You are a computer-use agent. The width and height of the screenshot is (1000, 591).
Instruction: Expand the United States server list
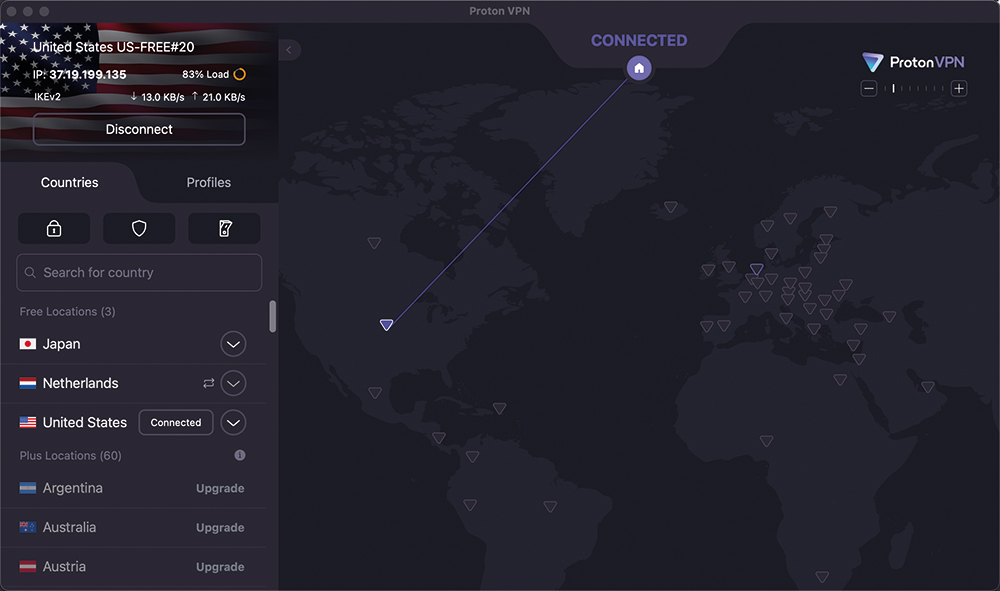tap(233, 423)
